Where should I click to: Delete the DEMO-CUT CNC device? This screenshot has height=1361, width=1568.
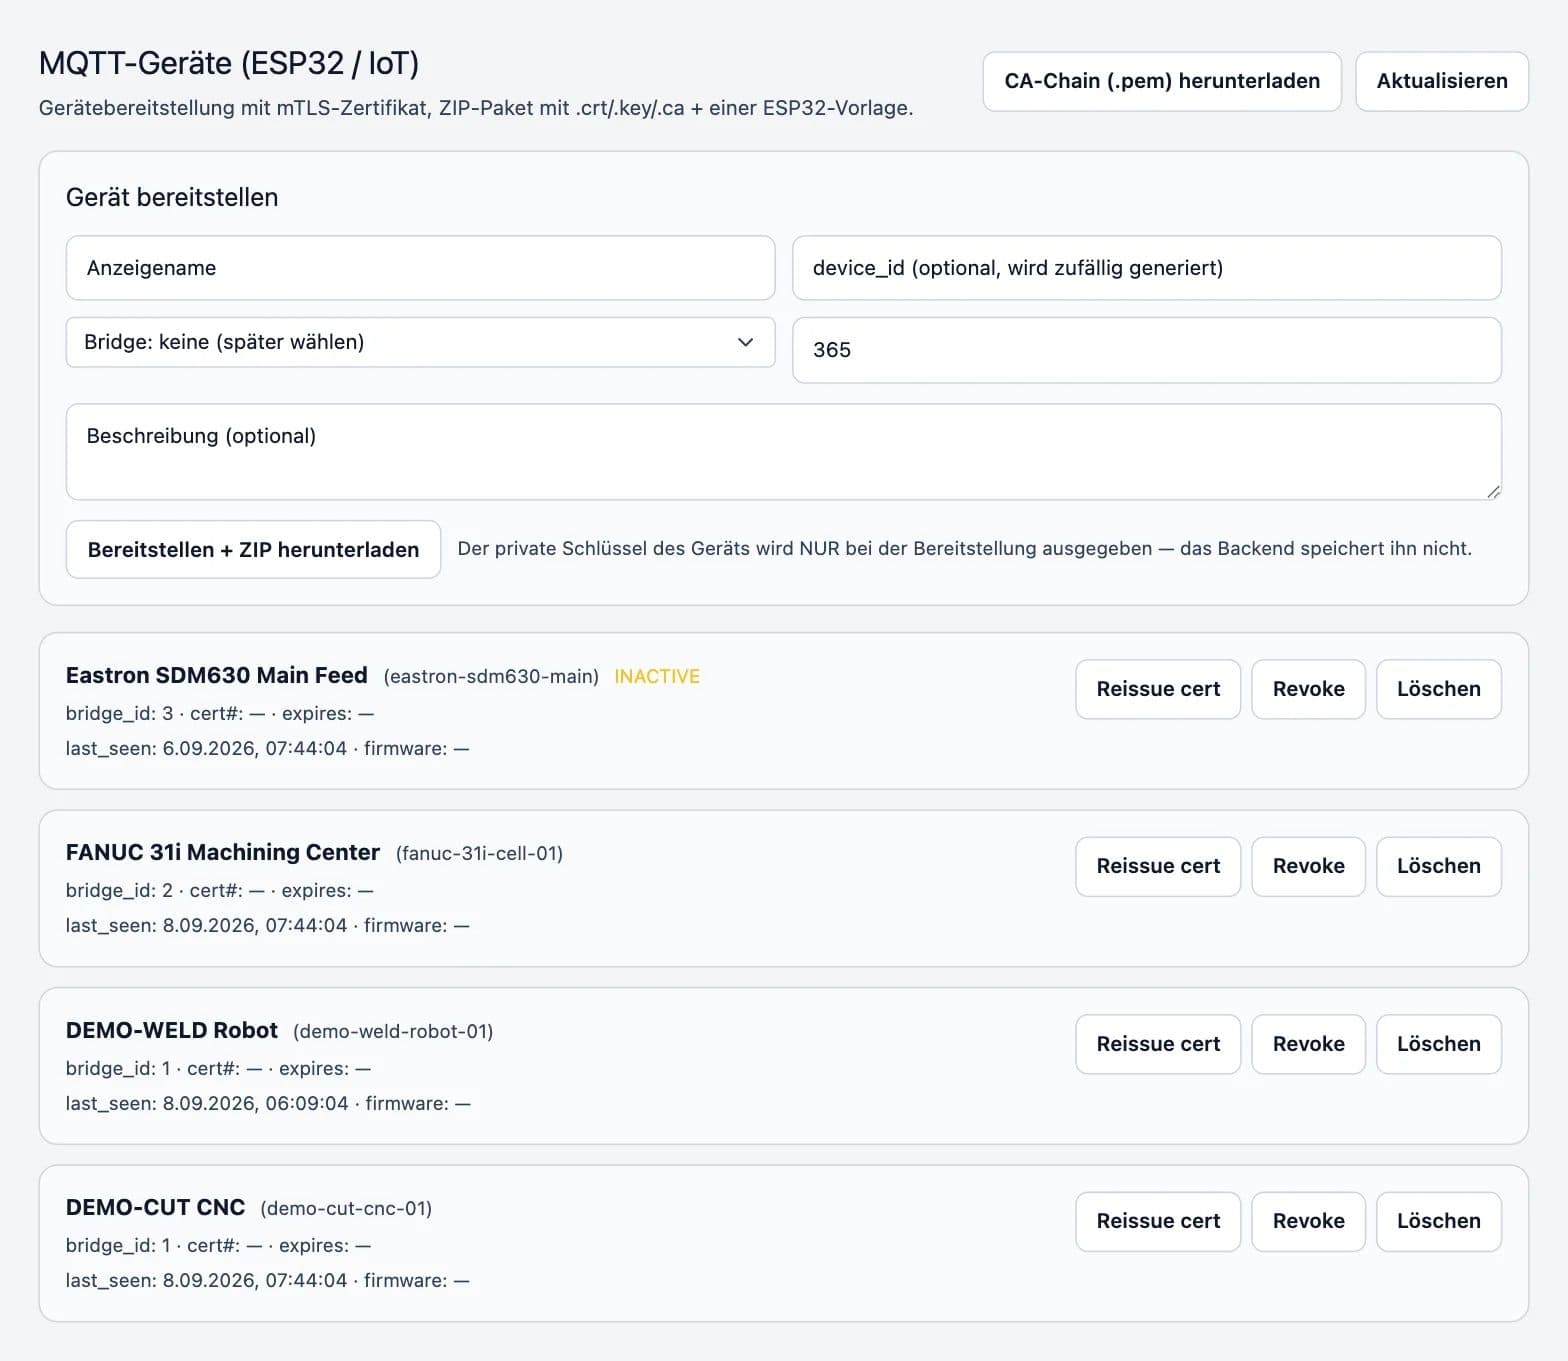tap(1438, 1221)
